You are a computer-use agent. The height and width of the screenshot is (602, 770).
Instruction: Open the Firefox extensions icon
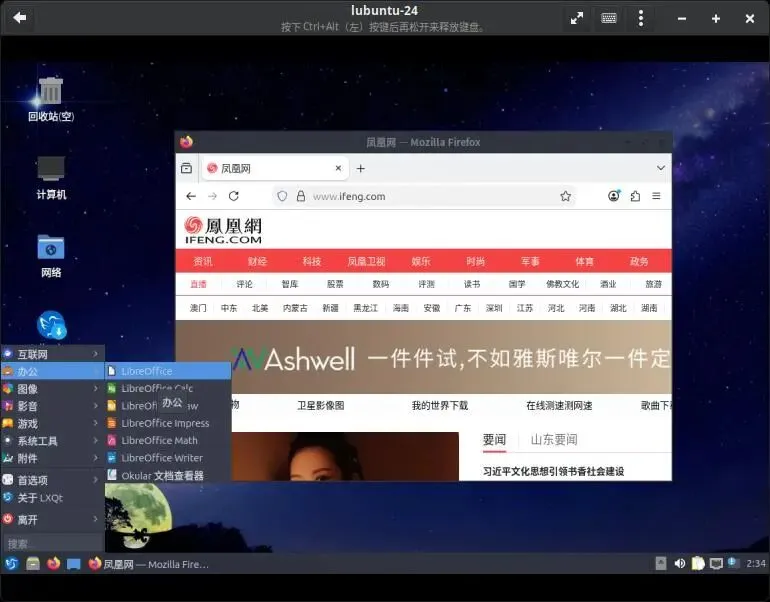(635, 196)
